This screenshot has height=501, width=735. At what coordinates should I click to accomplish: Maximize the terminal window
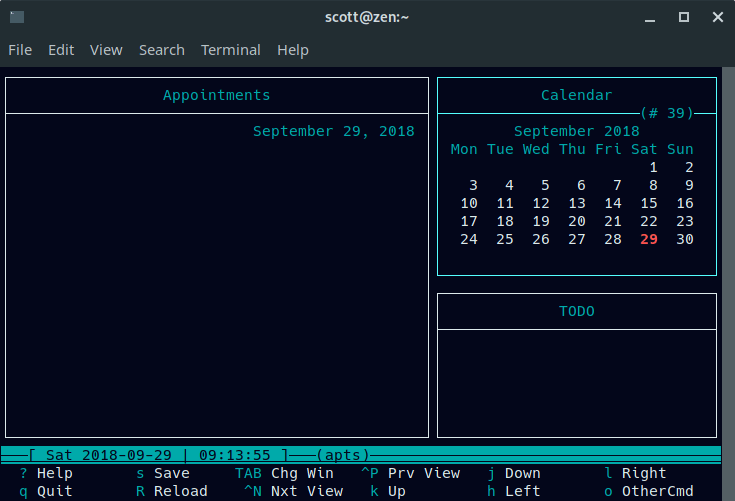point(684,17)
